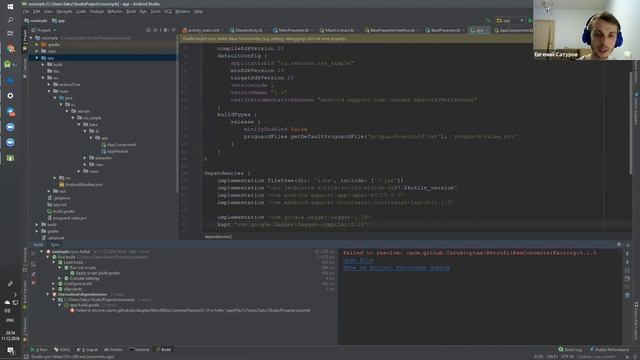Click the Project panel settings gear icon

tap(165, 30)
